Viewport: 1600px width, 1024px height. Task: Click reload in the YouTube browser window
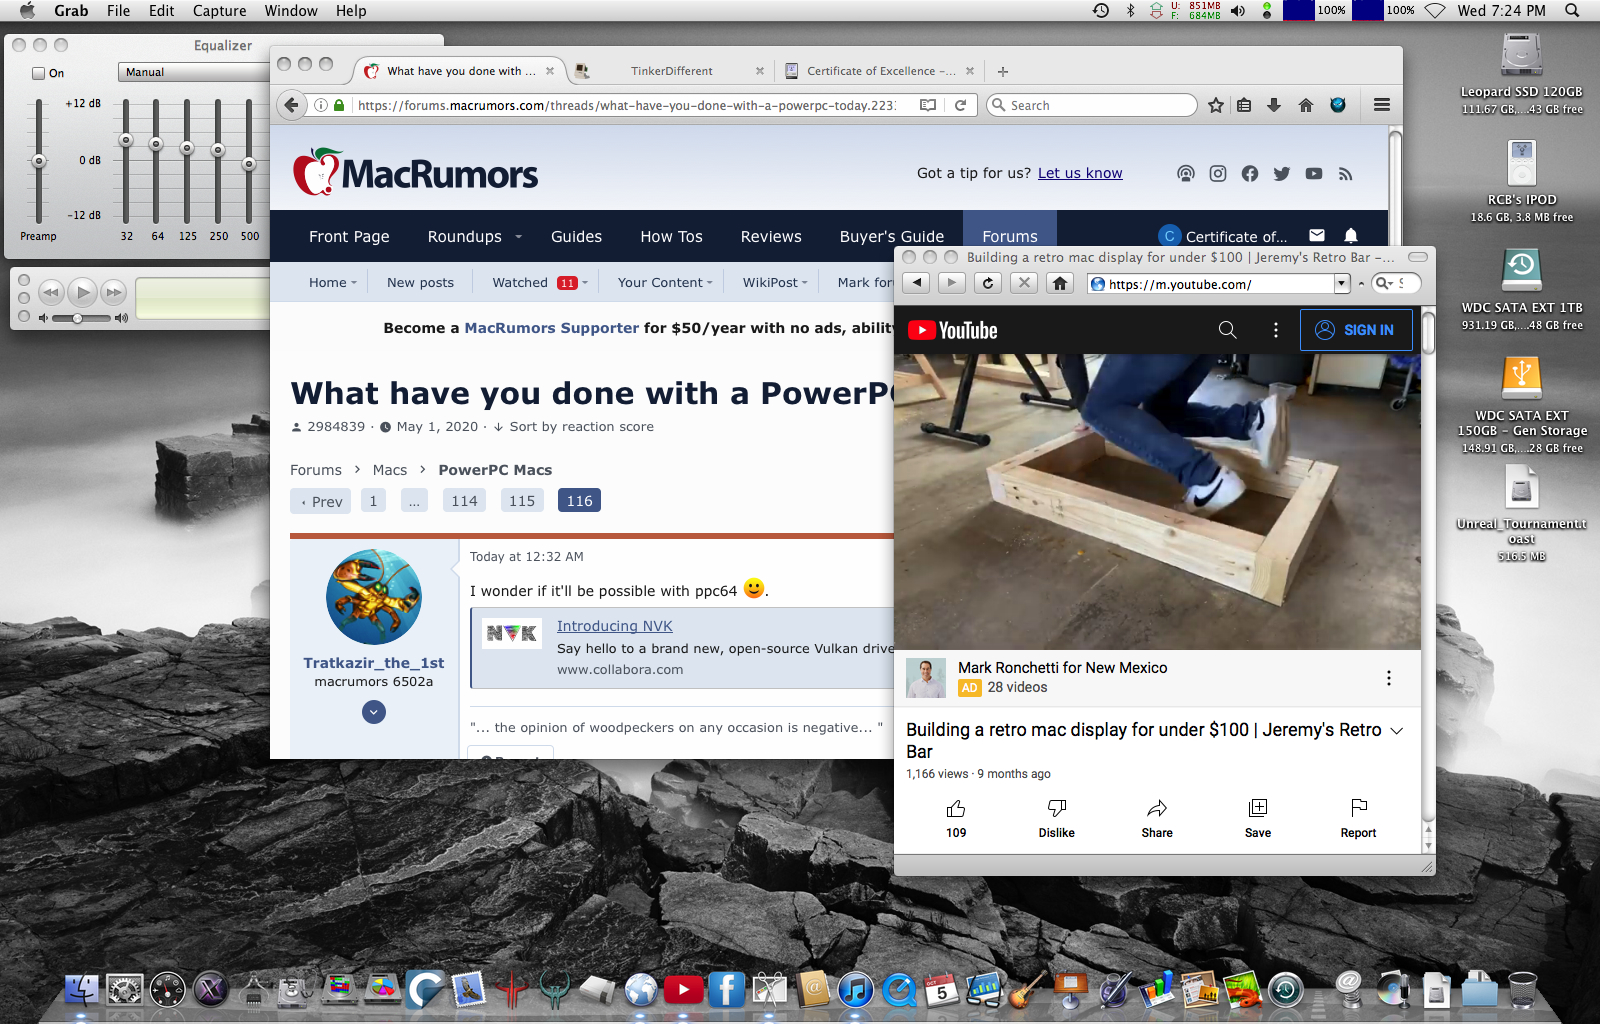pos(988,283)
